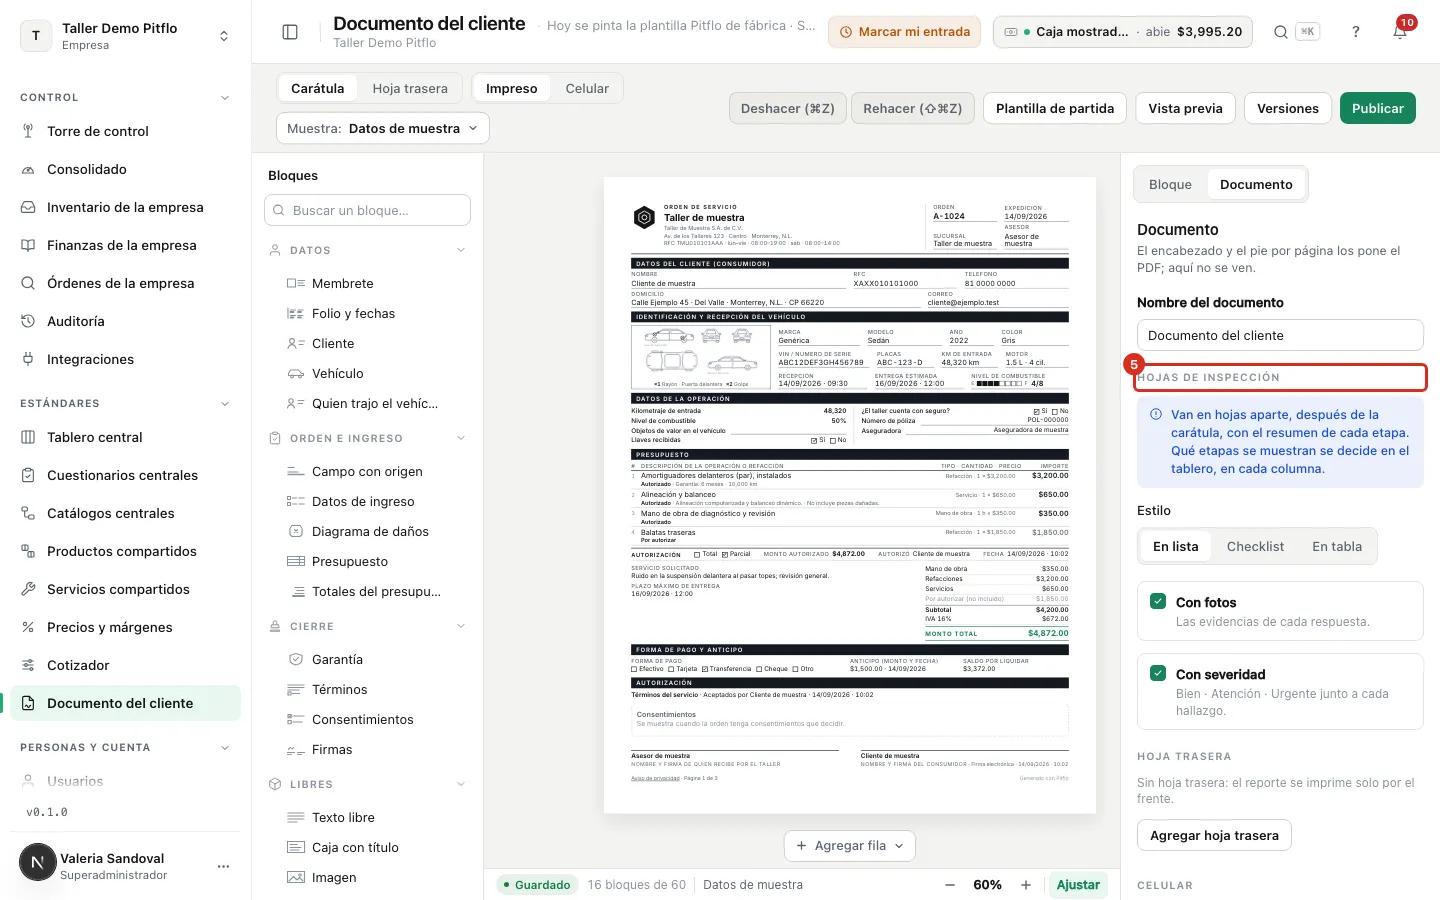Choose the Checklist style option
1440x900 pixels.
[x=1255, y=546]
